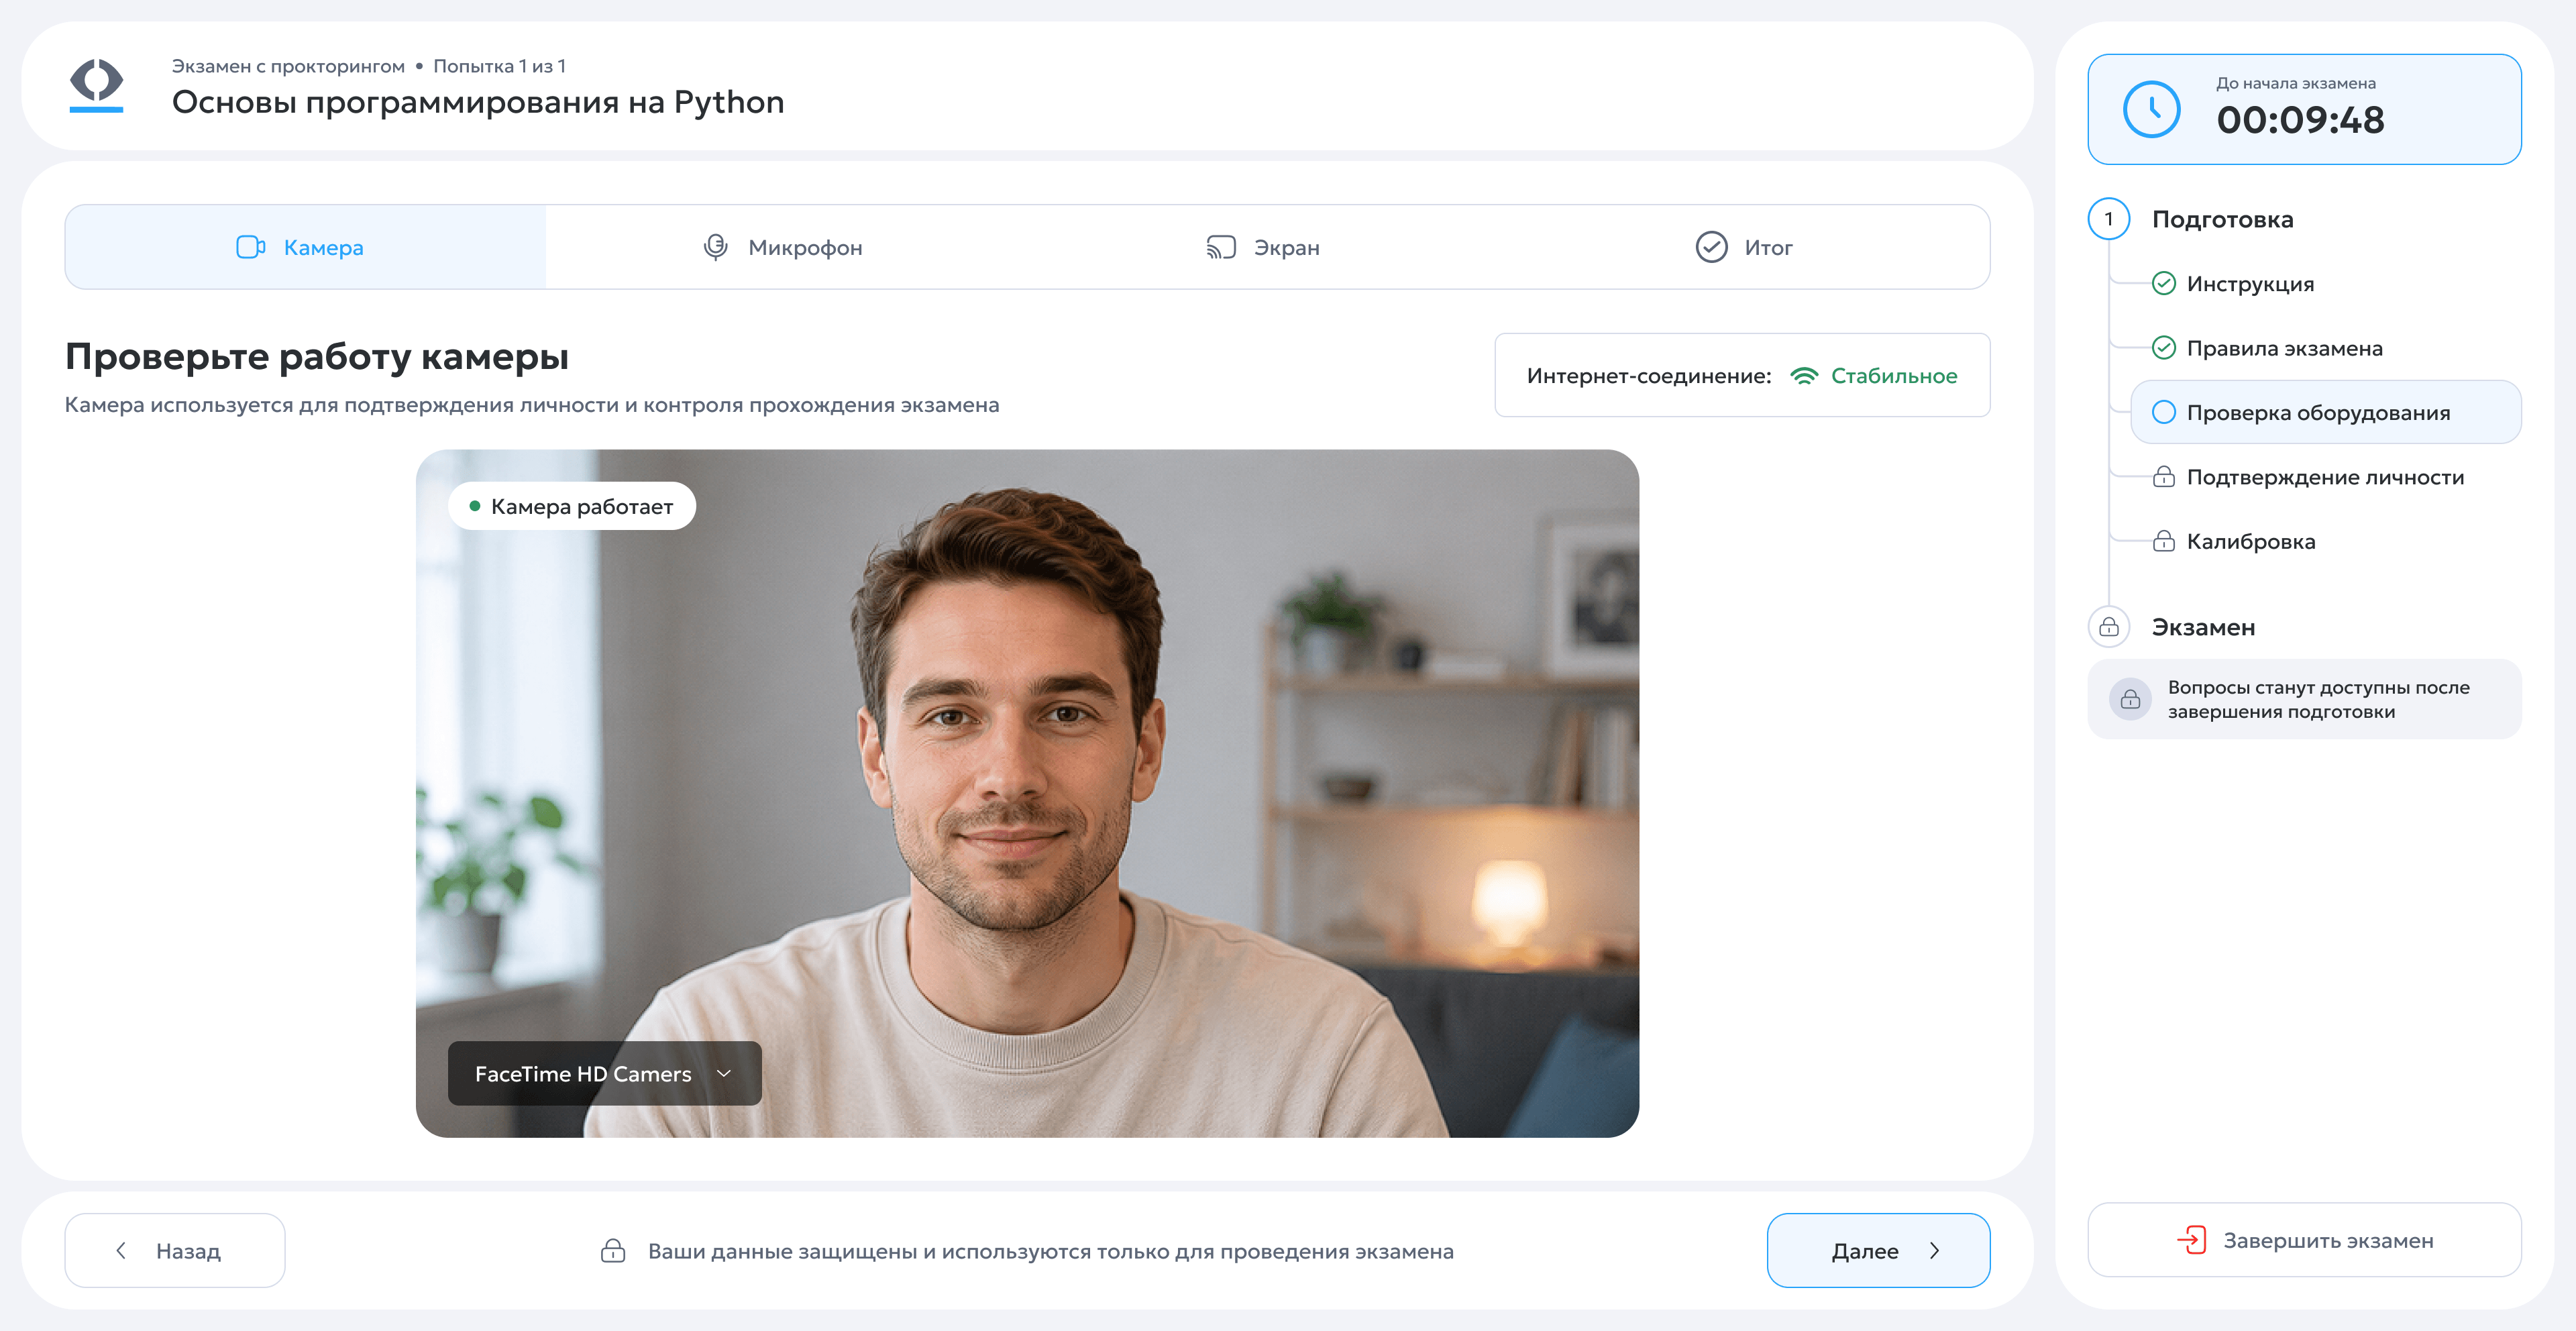Click the camera preview video feed
This screenshot has height=1331, width=2576.
(1027, 793)
